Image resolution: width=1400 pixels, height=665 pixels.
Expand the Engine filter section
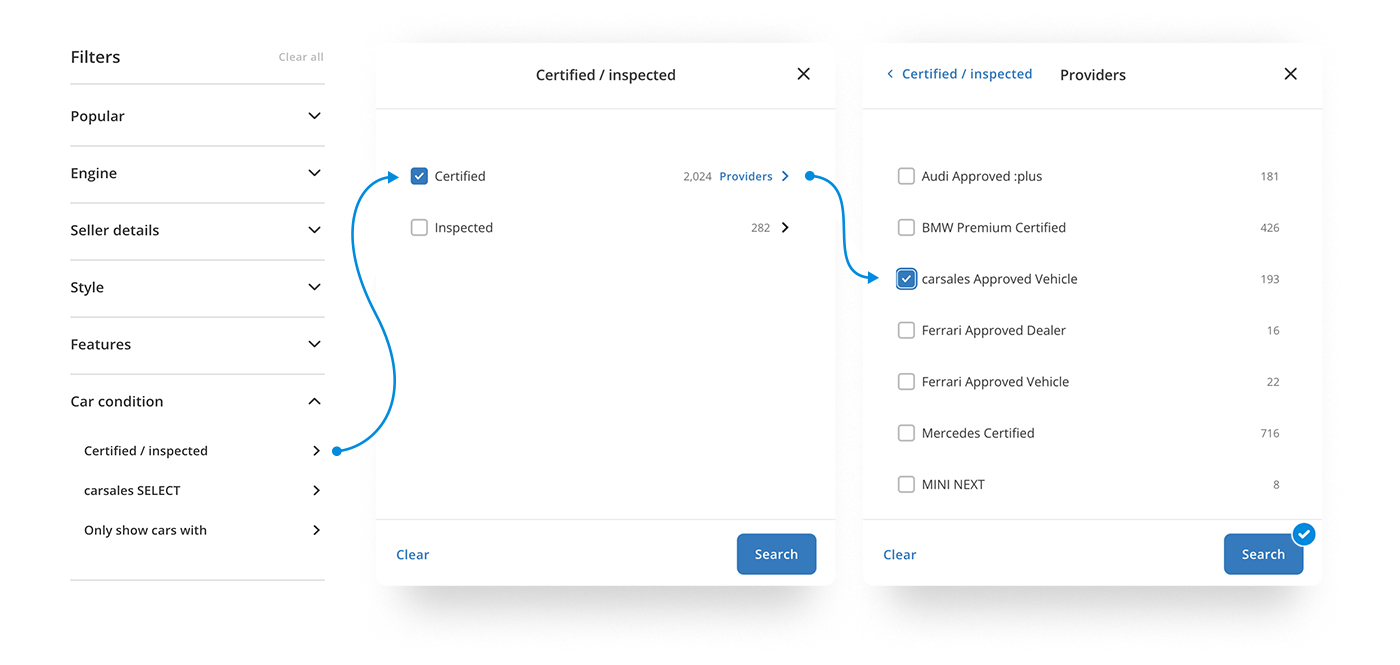pyautogui.click(x=314, y=173)
